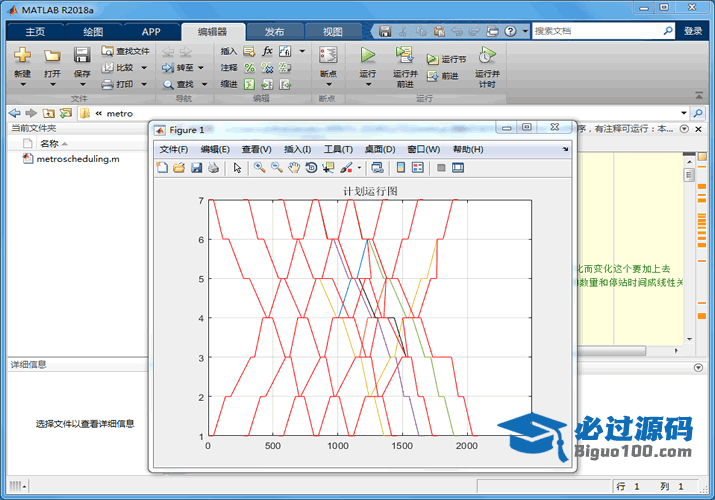This screenshot has height=500, width=715.
Task: Expand the Breakpoints (断点) dropdown arrow
Action: pyautogui.click(x=329, y=84)
